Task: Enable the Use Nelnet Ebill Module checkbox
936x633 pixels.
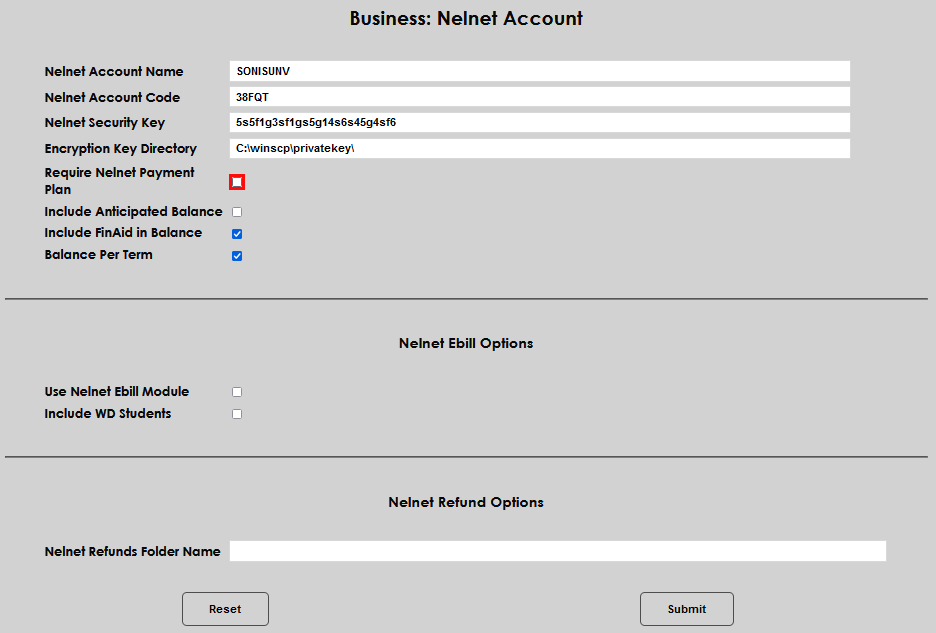Action: click(x=237, y=391)
